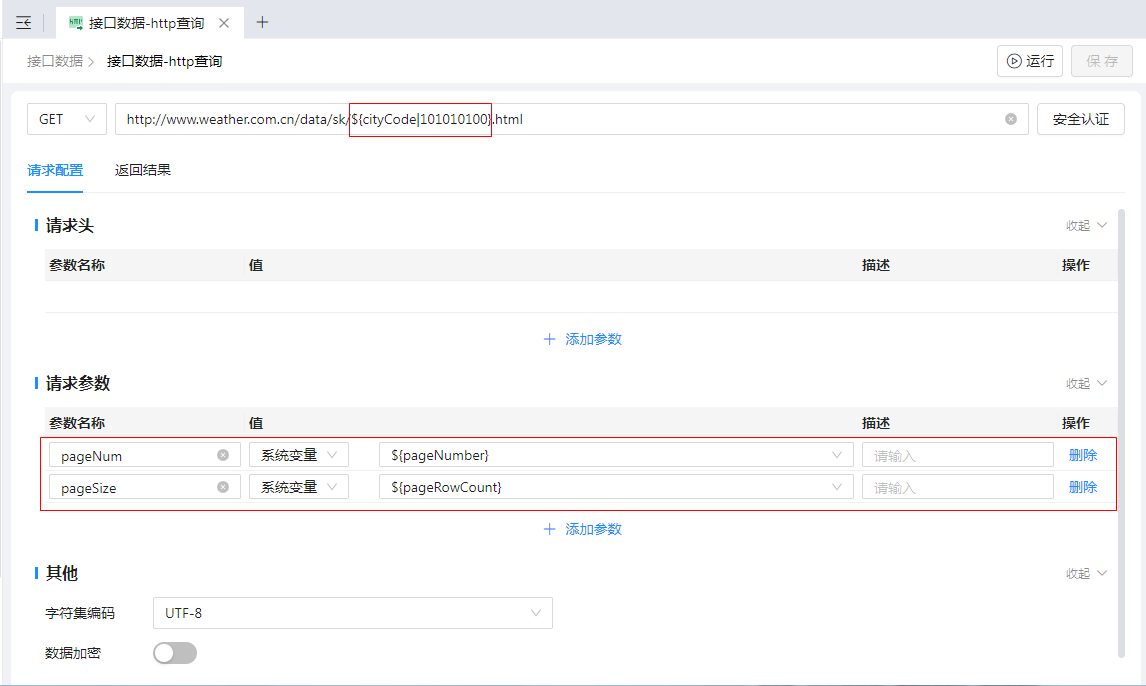Toggle the 数据加密 switch
Screen dimensions: 1146x686
175,653
